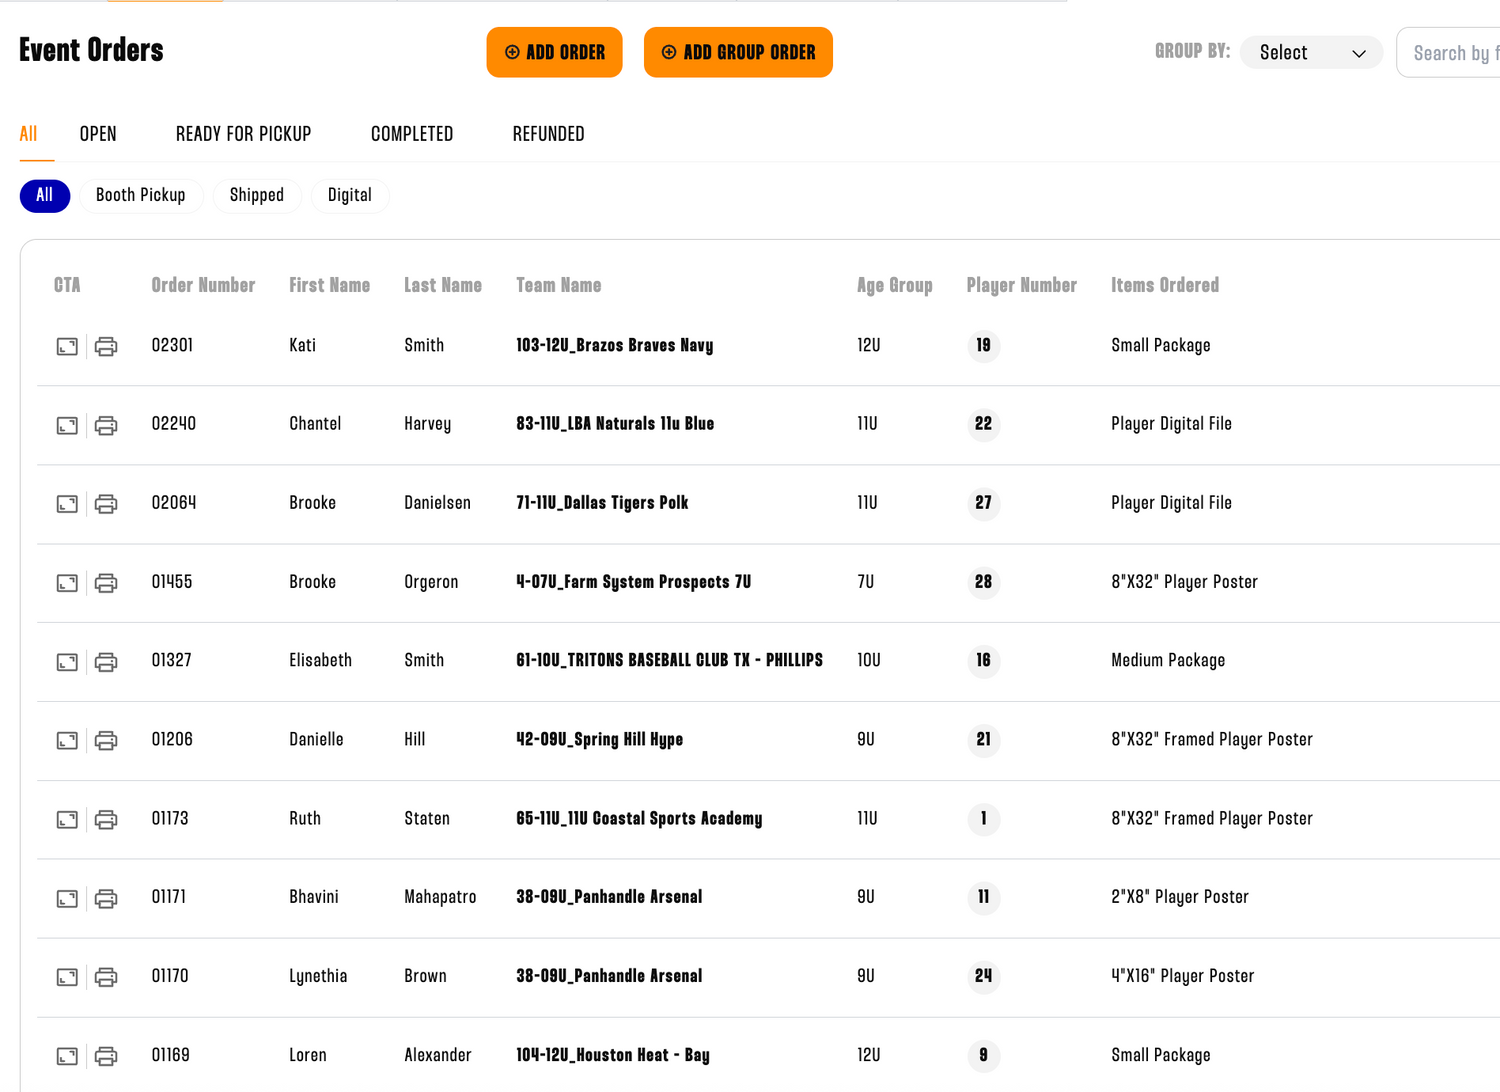The image size is (1500, 1092).
Task: Expand order 01169 for Loren Alexander
Action: coord(67,1056)
